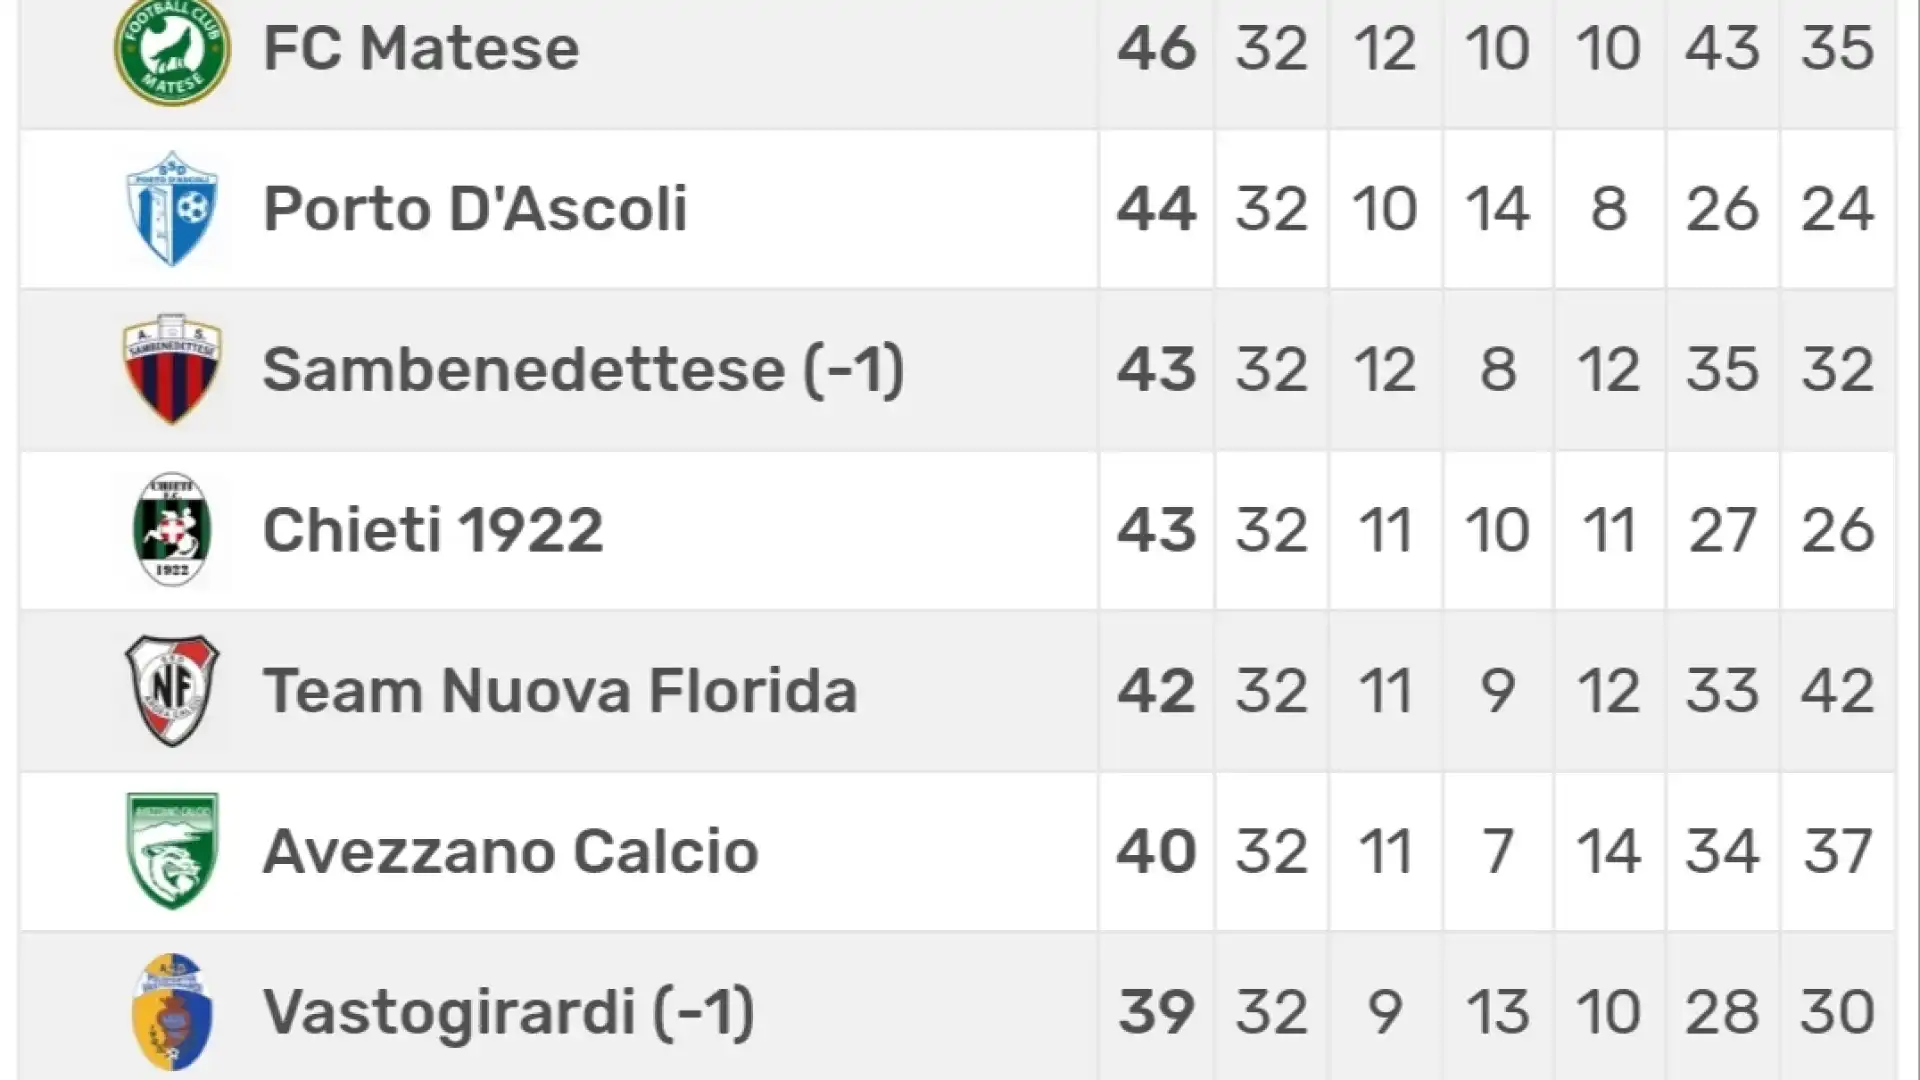Click the Avezzano Calcio green crest
This screenshot has width=1920, height=1080.
[x=172, y=851]
